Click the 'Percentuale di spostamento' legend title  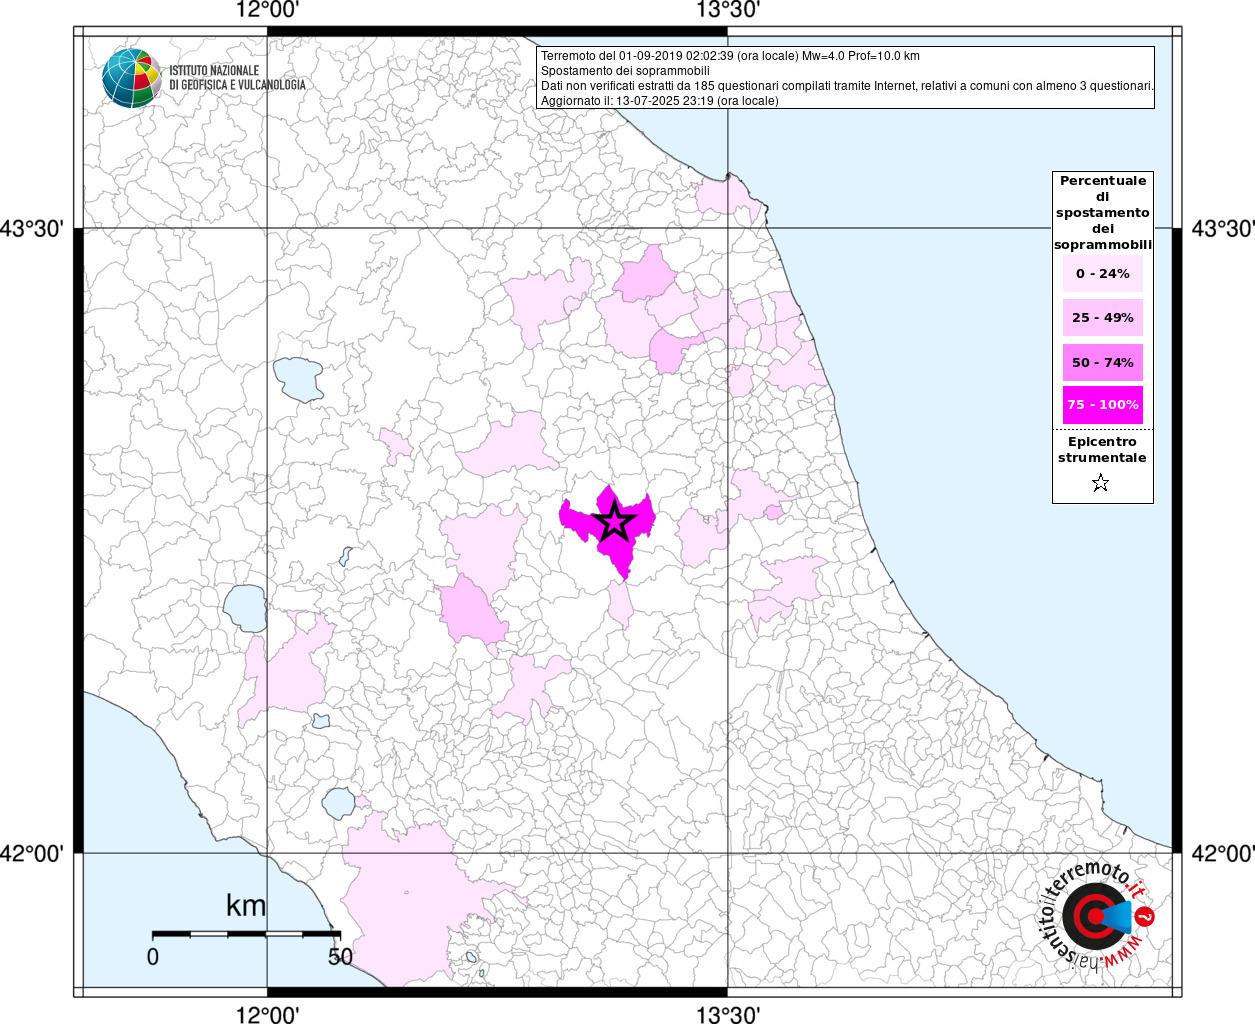pyautogui.click(x=1103, y=213)
